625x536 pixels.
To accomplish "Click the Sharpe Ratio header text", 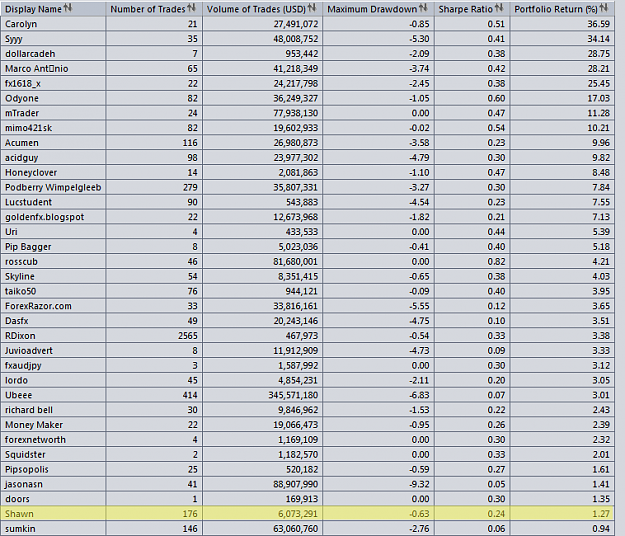I will coord(466,9).
